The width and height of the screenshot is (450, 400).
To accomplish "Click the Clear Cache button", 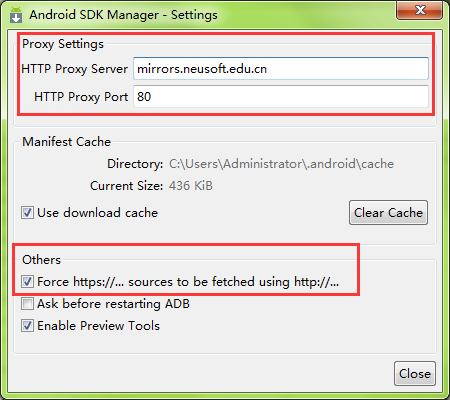I will tap(388, 213).
